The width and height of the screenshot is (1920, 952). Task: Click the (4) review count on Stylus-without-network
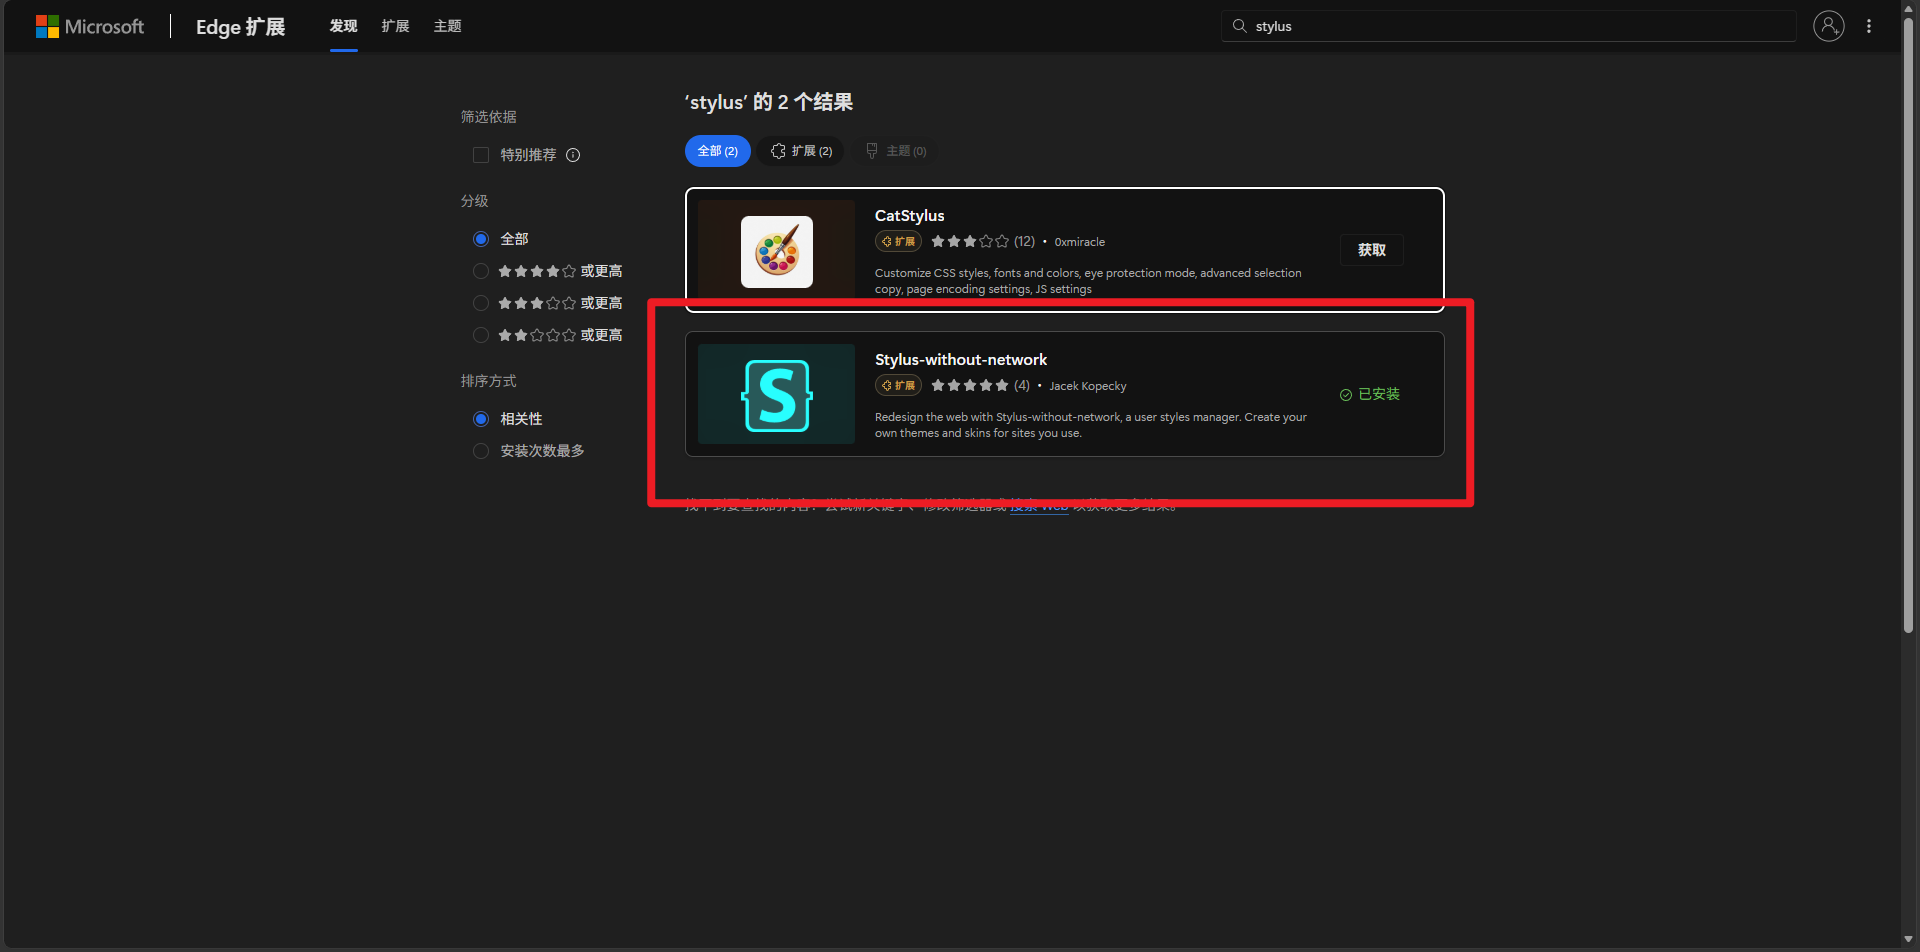coord(1021,385)
